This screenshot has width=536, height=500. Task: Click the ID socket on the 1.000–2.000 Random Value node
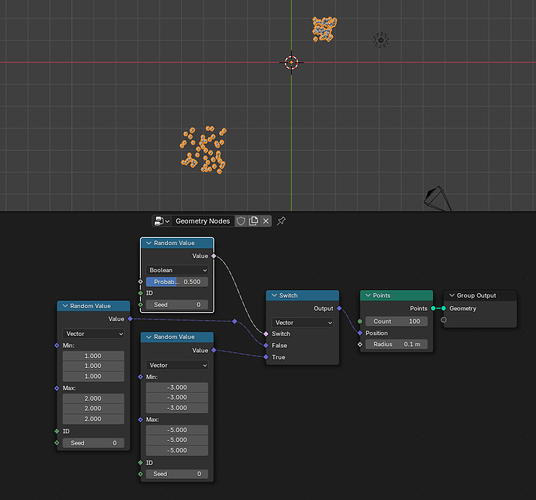coord(57,431)
